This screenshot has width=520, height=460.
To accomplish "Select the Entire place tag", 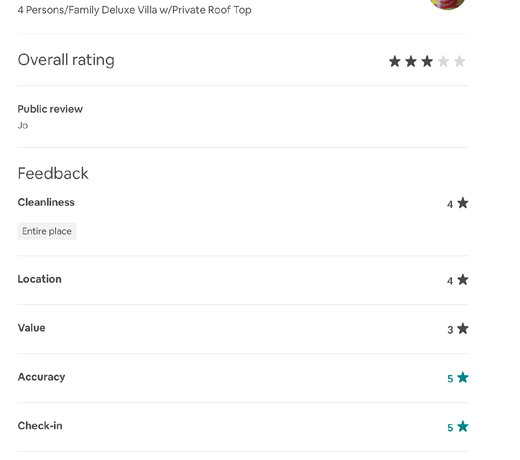I will 47,231.
